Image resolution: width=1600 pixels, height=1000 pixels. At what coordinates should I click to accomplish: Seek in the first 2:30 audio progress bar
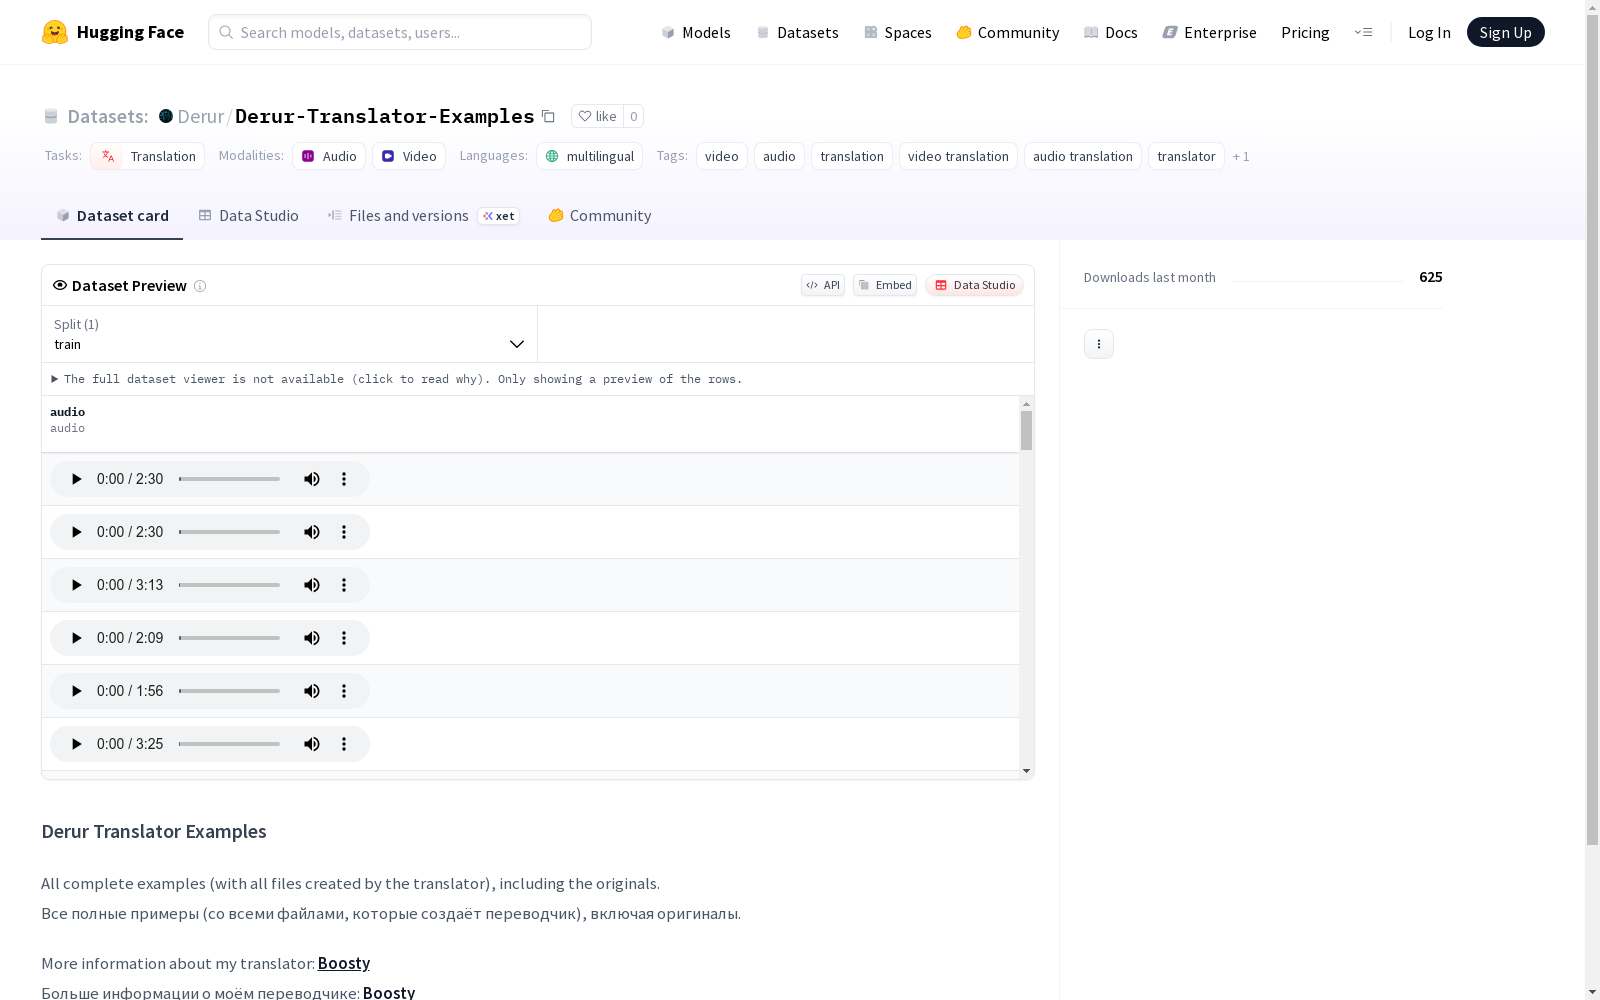click(x=230, y=479)
